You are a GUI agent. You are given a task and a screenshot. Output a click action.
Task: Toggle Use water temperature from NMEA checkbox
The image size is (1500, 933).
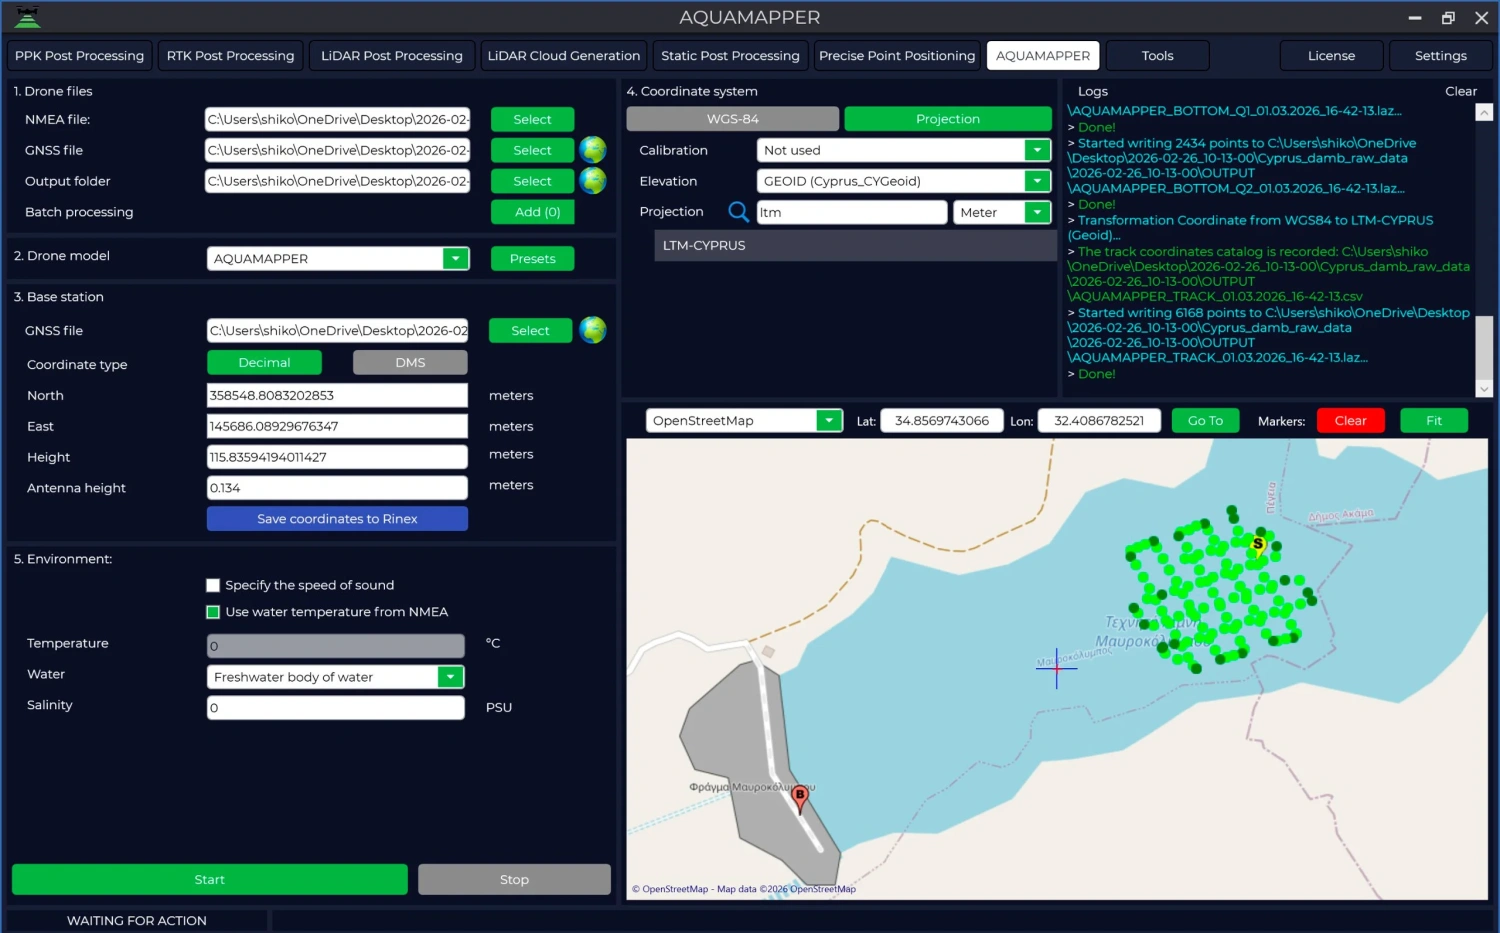[x=213, y=612]
